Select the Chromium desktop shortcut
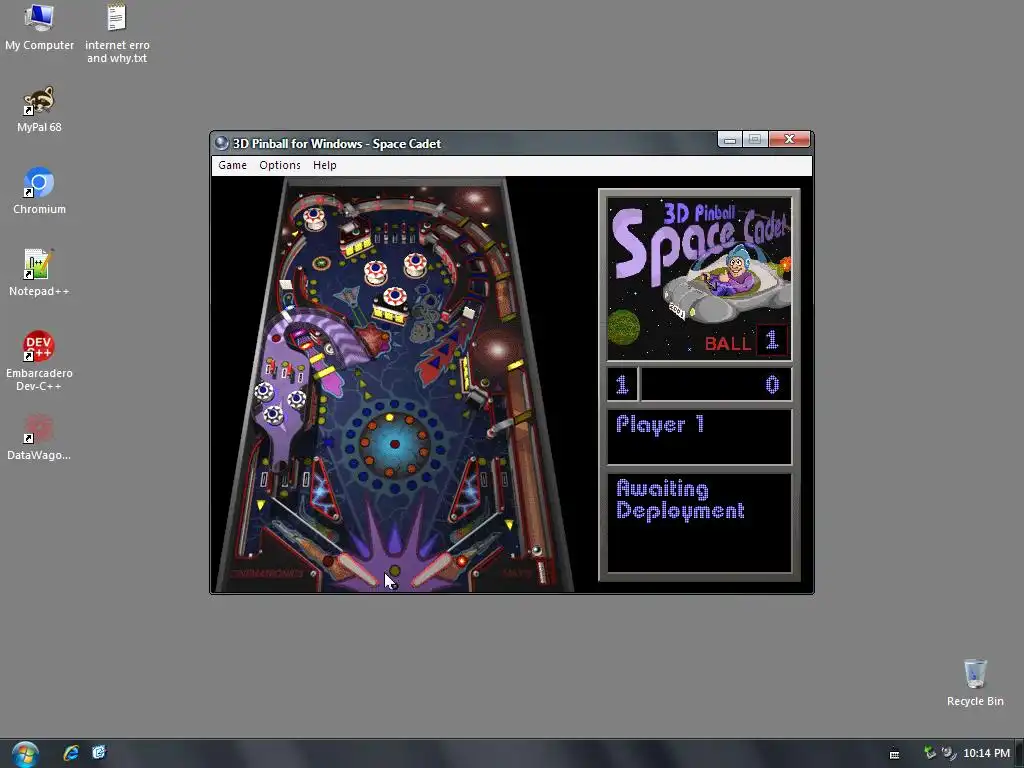The image size is (1024, 768). (x=39, y=191)
